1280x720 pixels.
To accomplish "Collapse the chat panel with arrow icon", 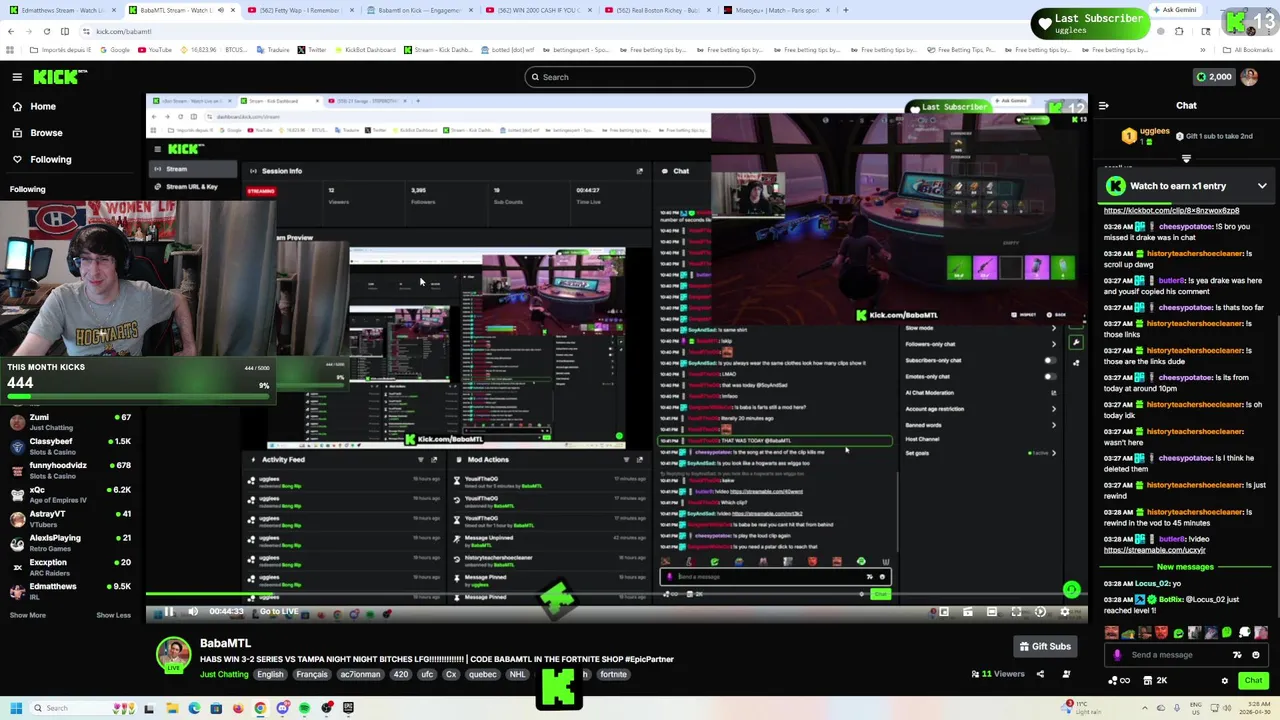I will click(x=1104, y=105).
